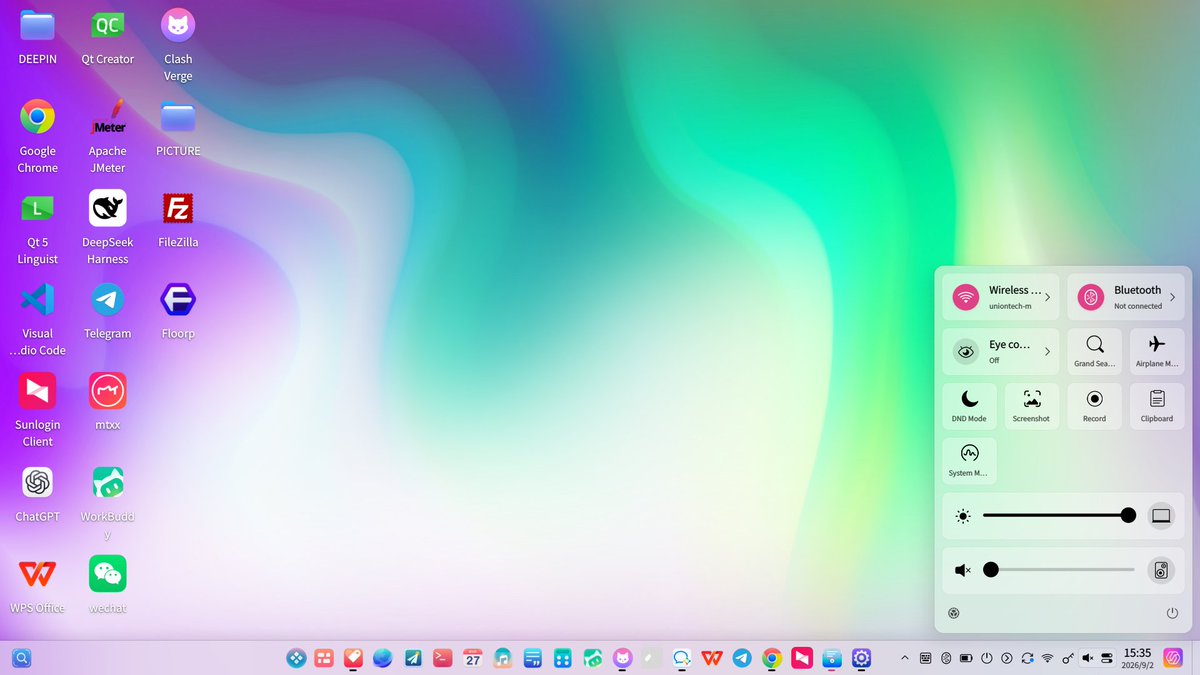Open the quick panel's bottom-left settings icon

tap(953, 613)
